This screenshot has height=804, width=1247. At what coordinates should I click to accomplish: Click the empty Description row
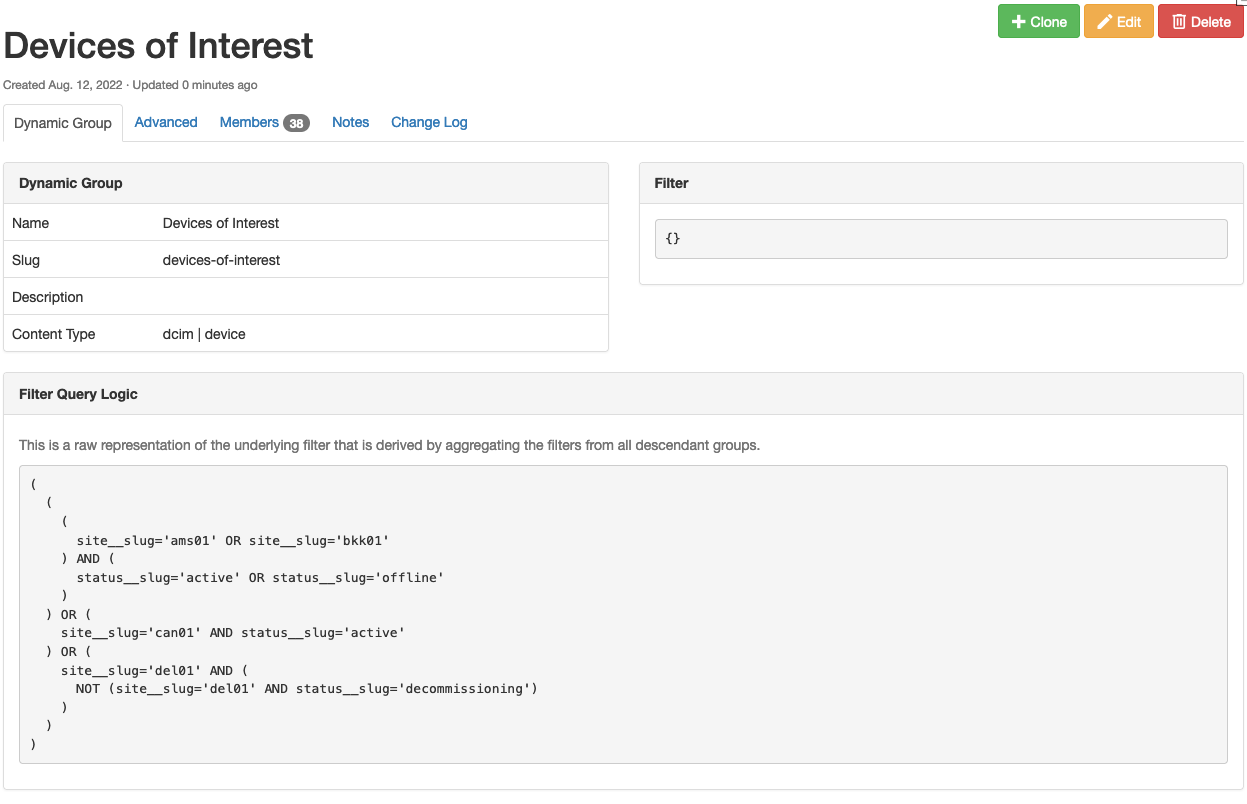305,297
